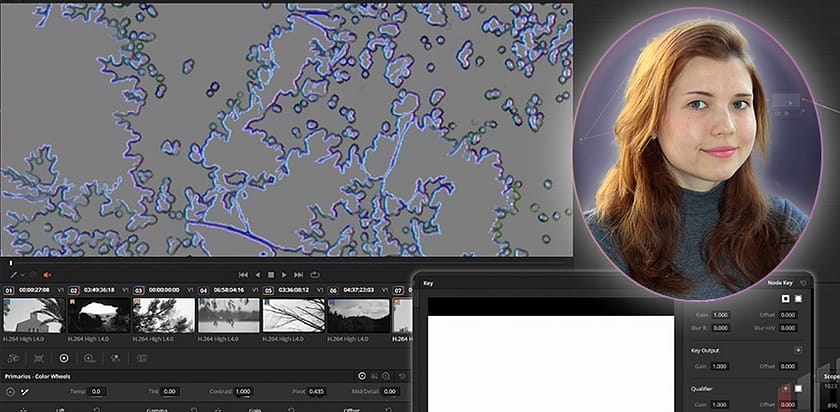Screen dimensions: 840x412
Task: Click the edge-detect viewer image
Action: click(x=286, y=130)
